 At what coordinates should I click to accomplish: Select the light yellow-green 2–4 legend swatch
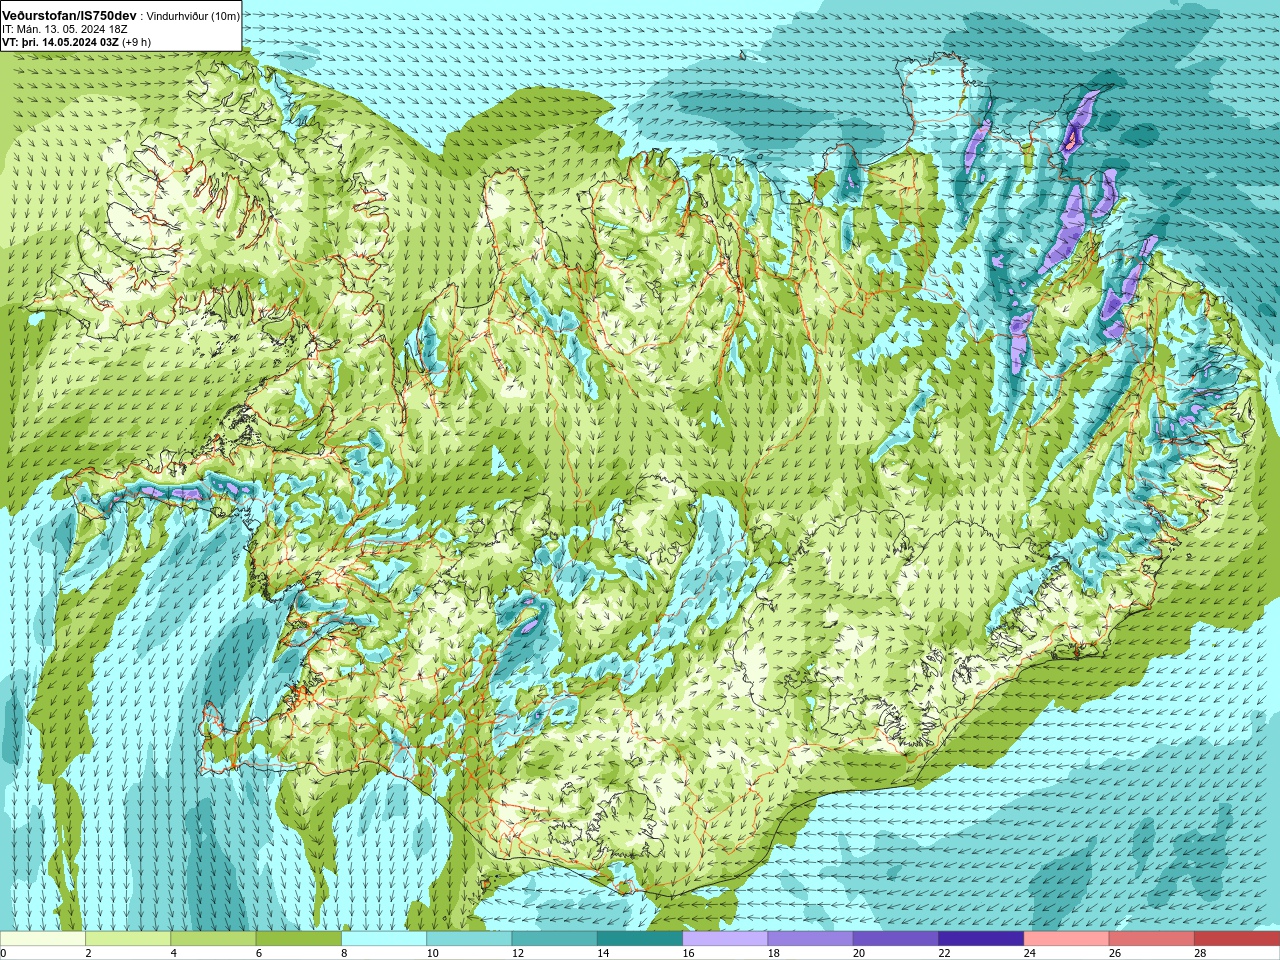128,939
